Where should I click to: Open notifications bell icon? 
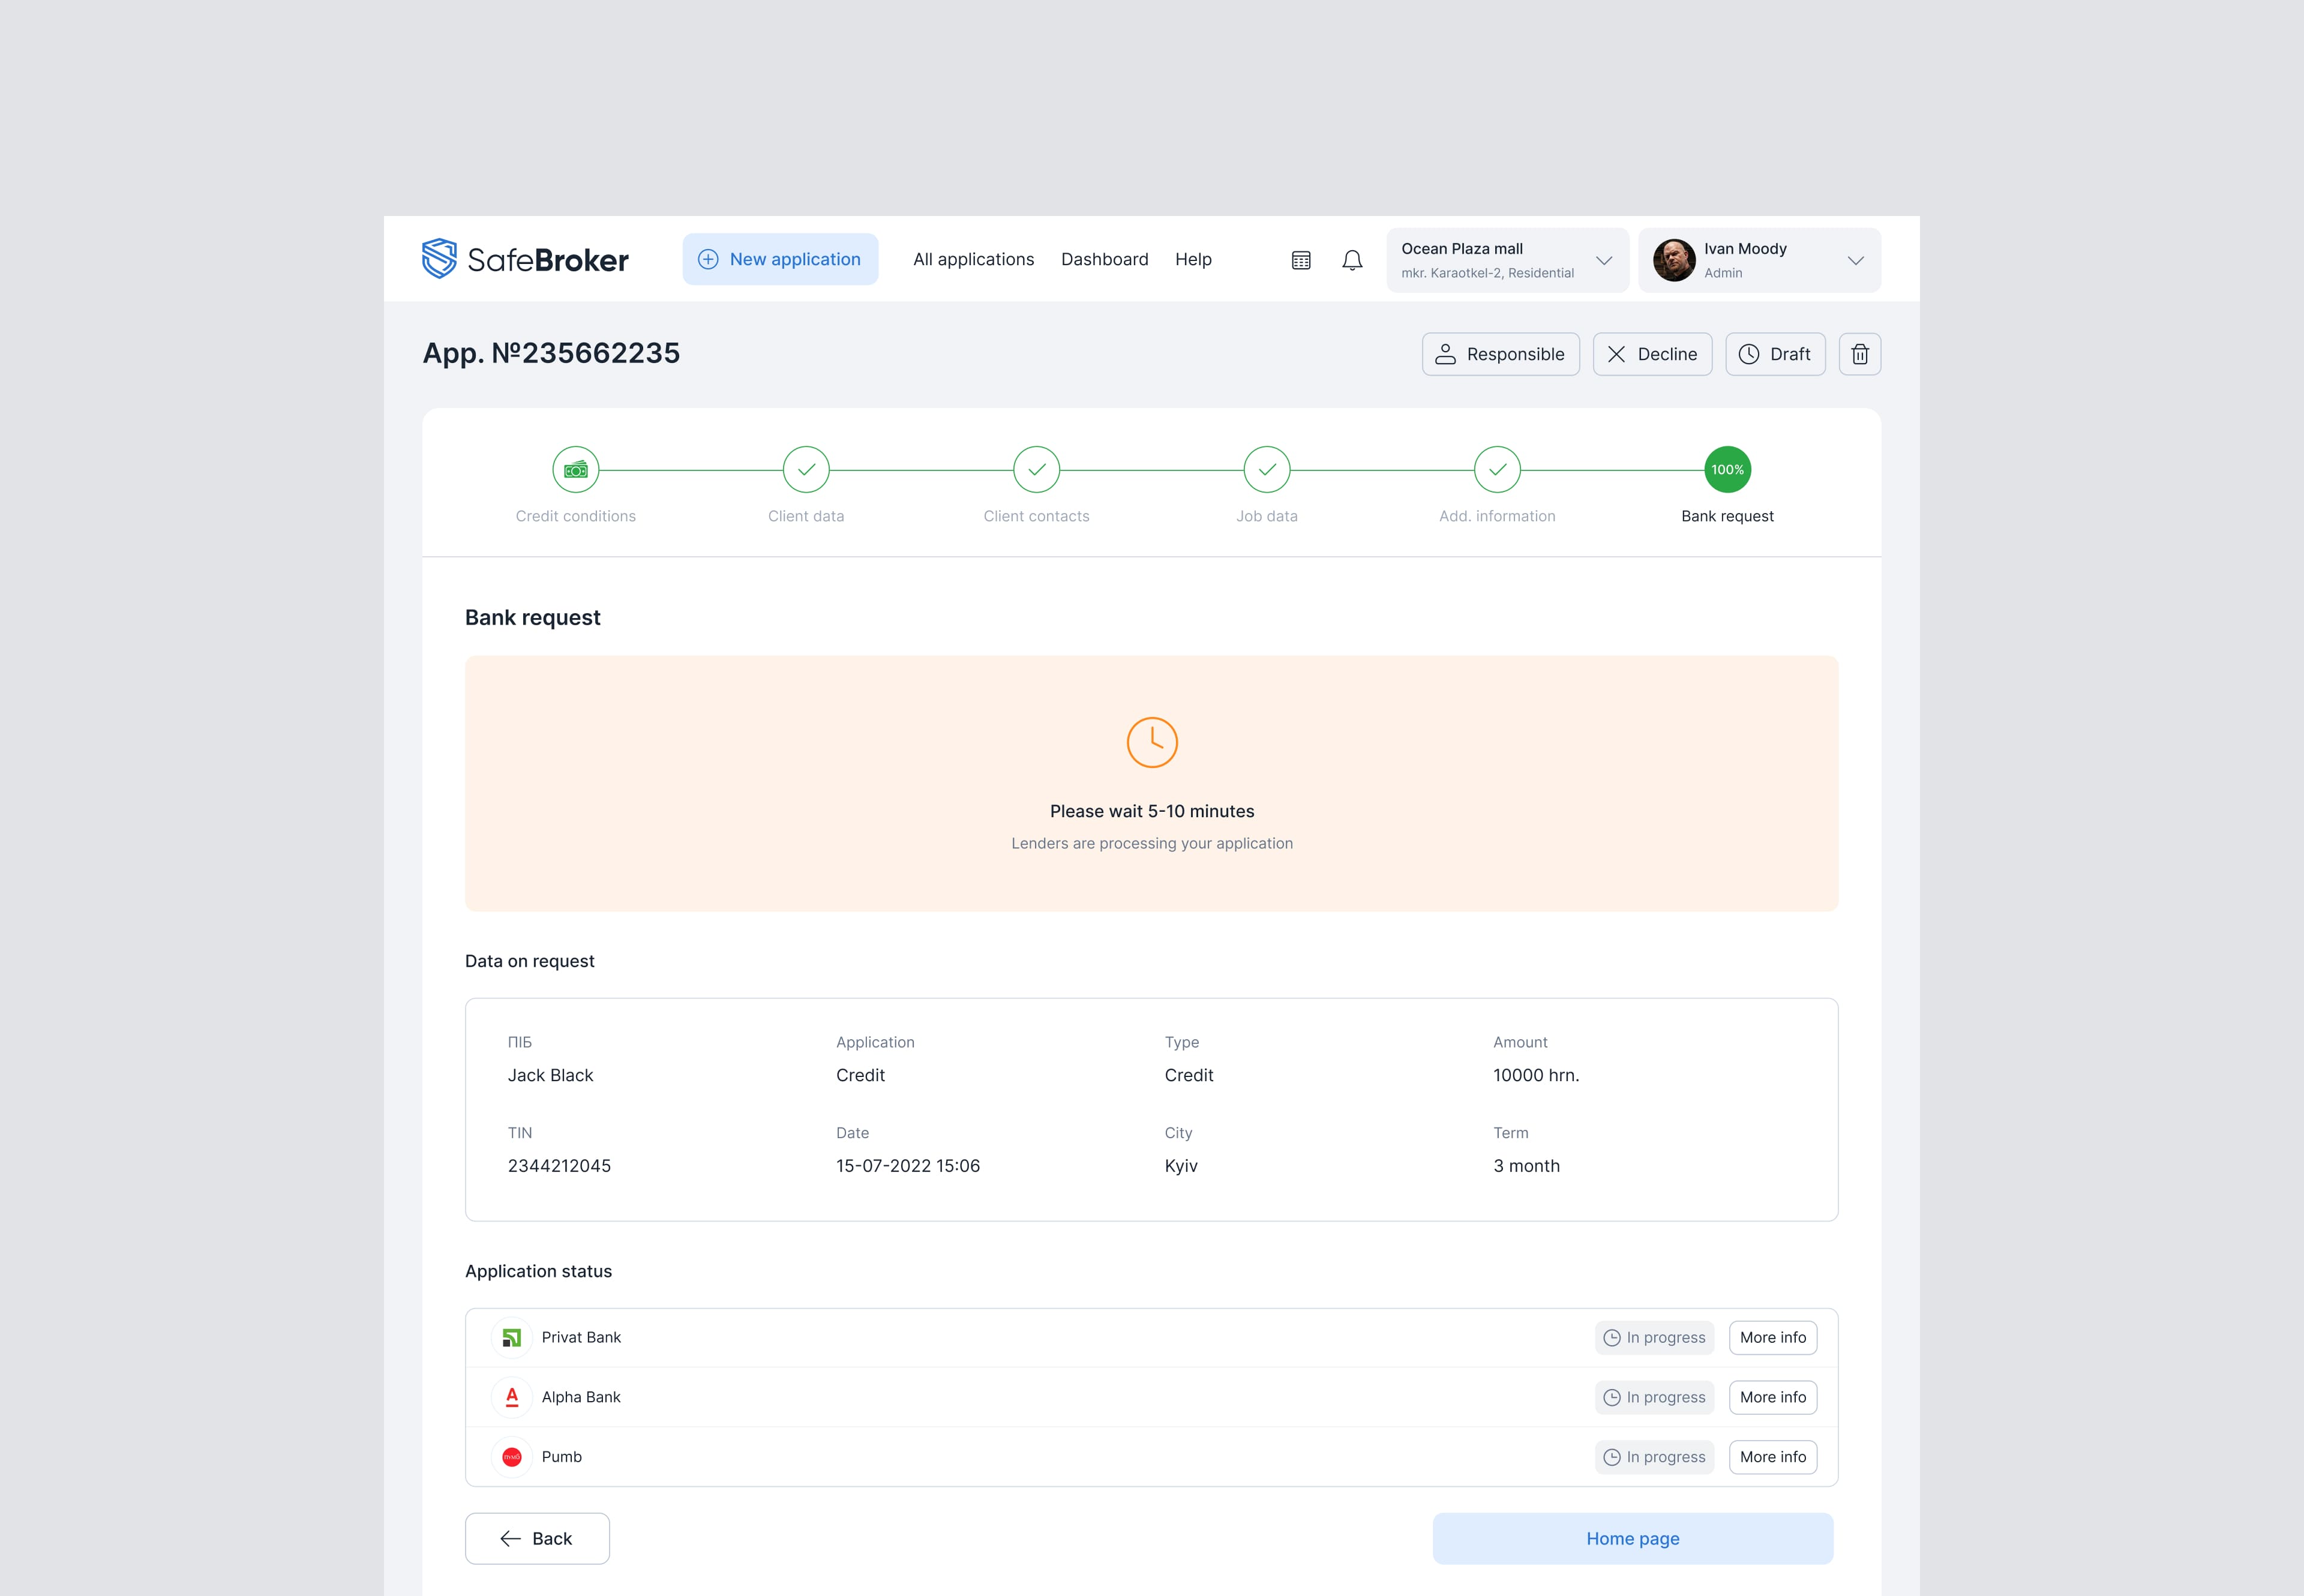[x=1351, y=260]
